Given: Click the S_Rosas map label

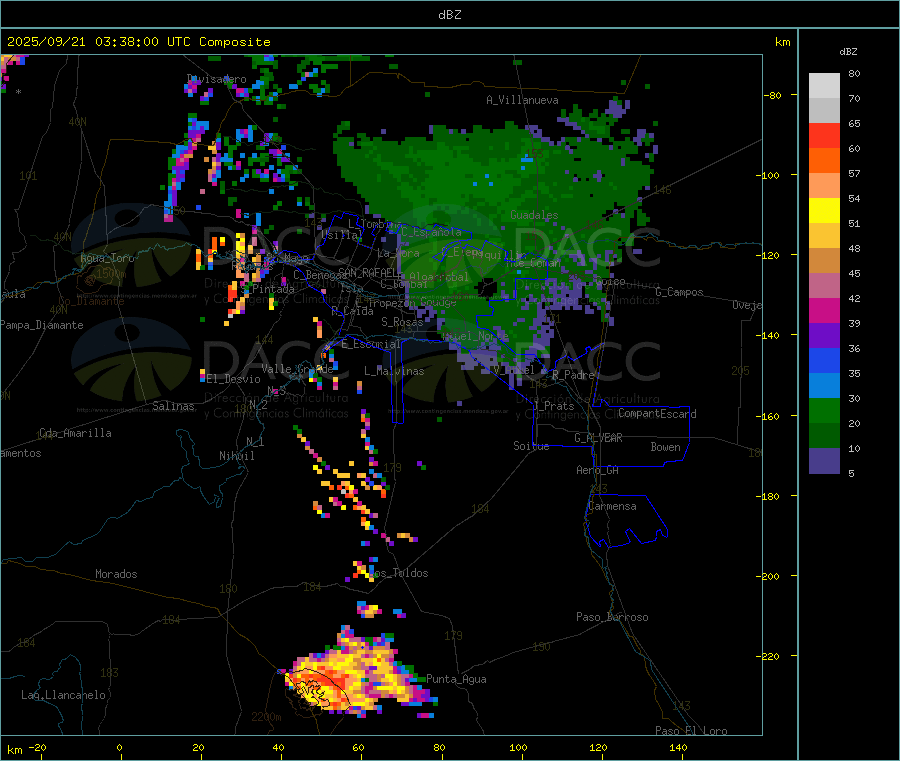Looking at the screenshot, I should click(x=402, y=322).
